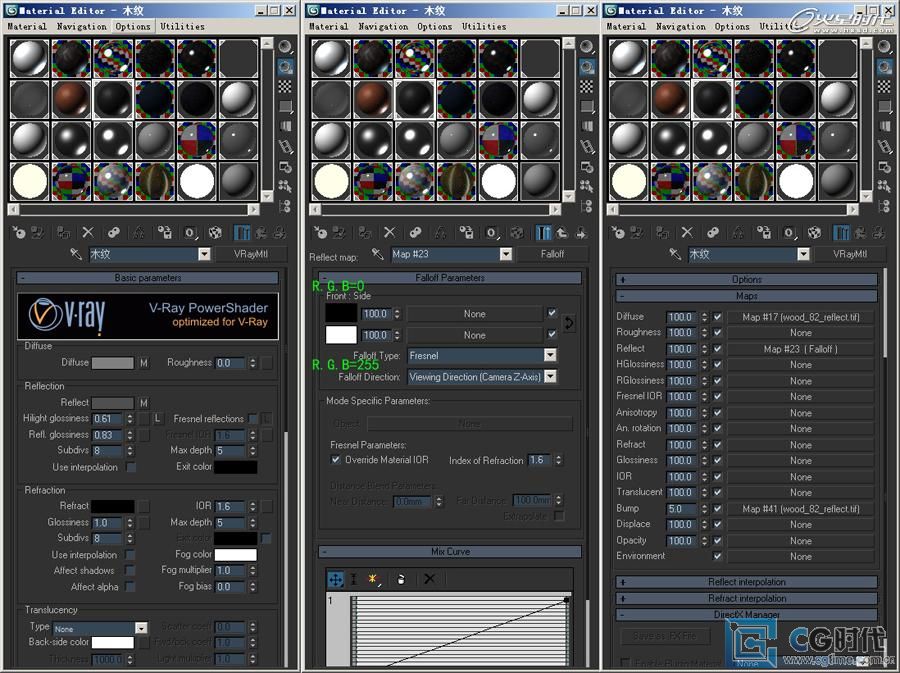Open Options menu in Falloff window

pos(435,26)
